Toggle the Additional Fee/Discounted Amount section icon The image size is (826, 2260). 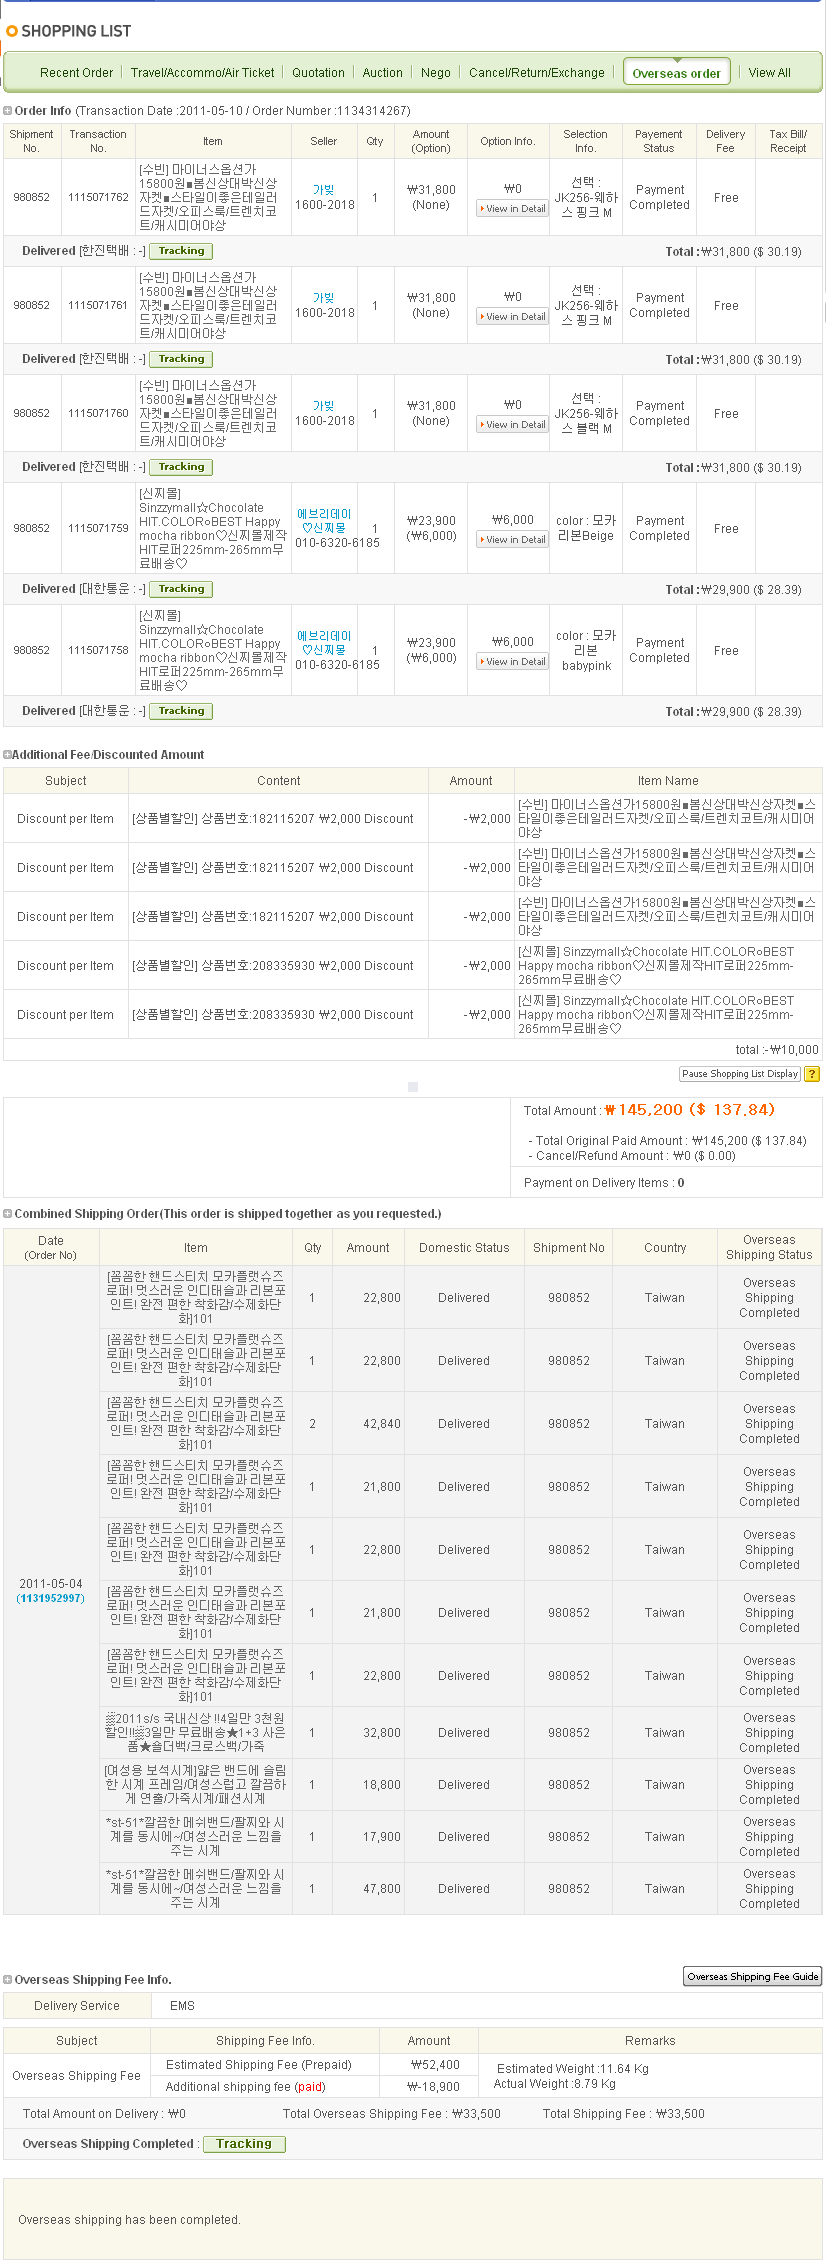[8, 755]
